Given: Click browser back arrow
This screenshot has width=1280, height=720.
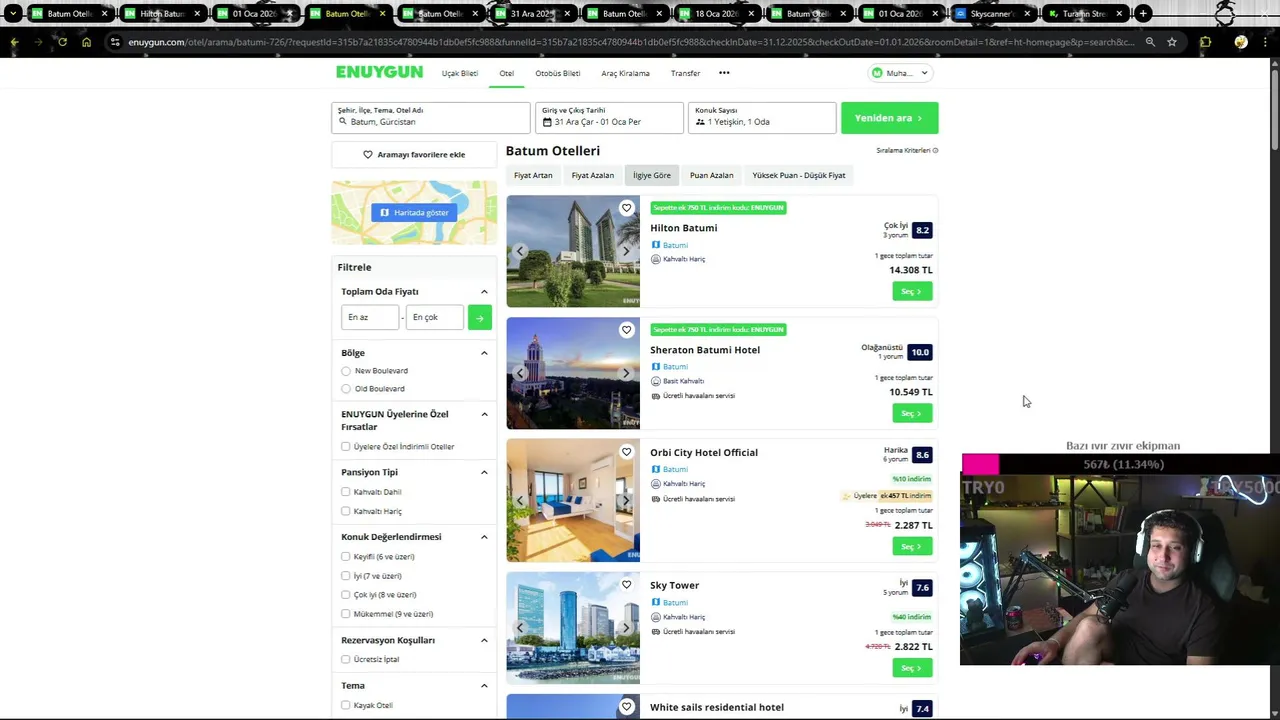Looking at the screenshot, I should (x=14, y=42).
